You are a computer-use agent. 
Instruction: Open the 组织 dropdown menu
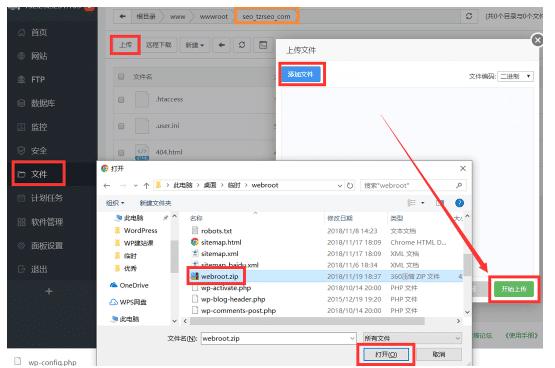115,203
